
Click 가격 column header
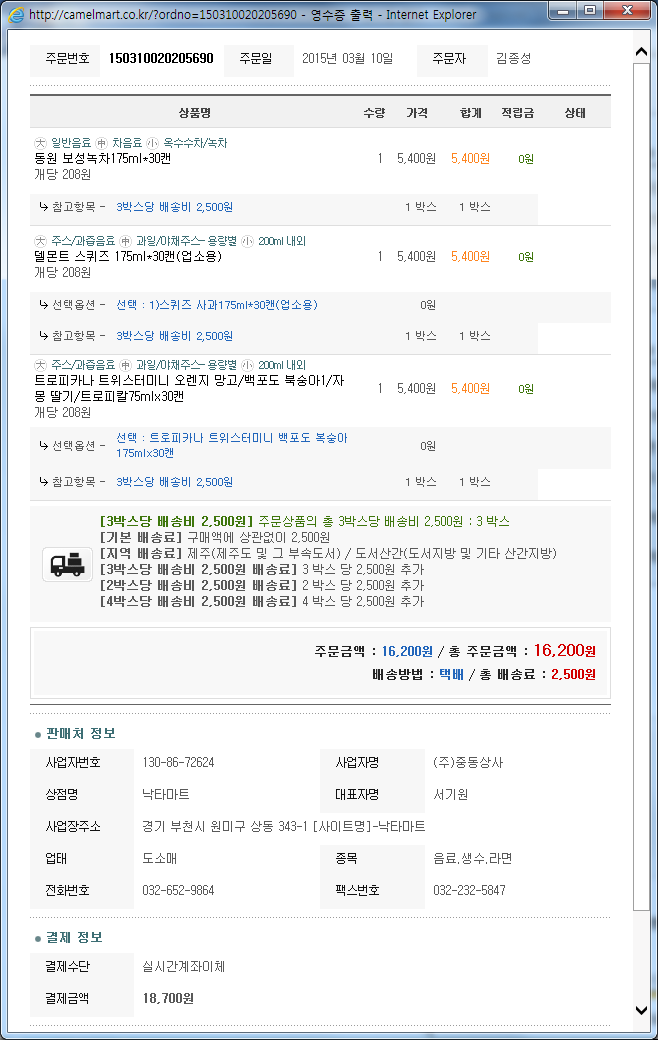[417, 113]
